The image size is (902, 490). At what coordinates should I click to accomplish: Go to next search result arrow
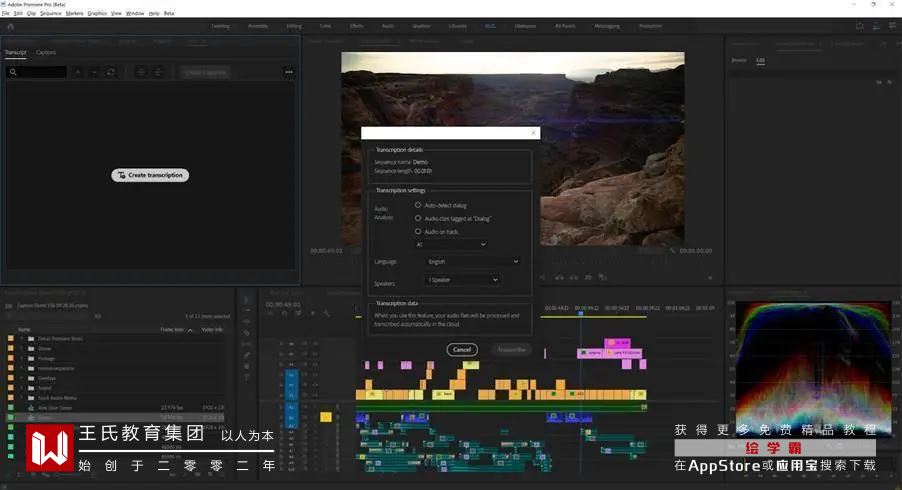pos(94,72)
